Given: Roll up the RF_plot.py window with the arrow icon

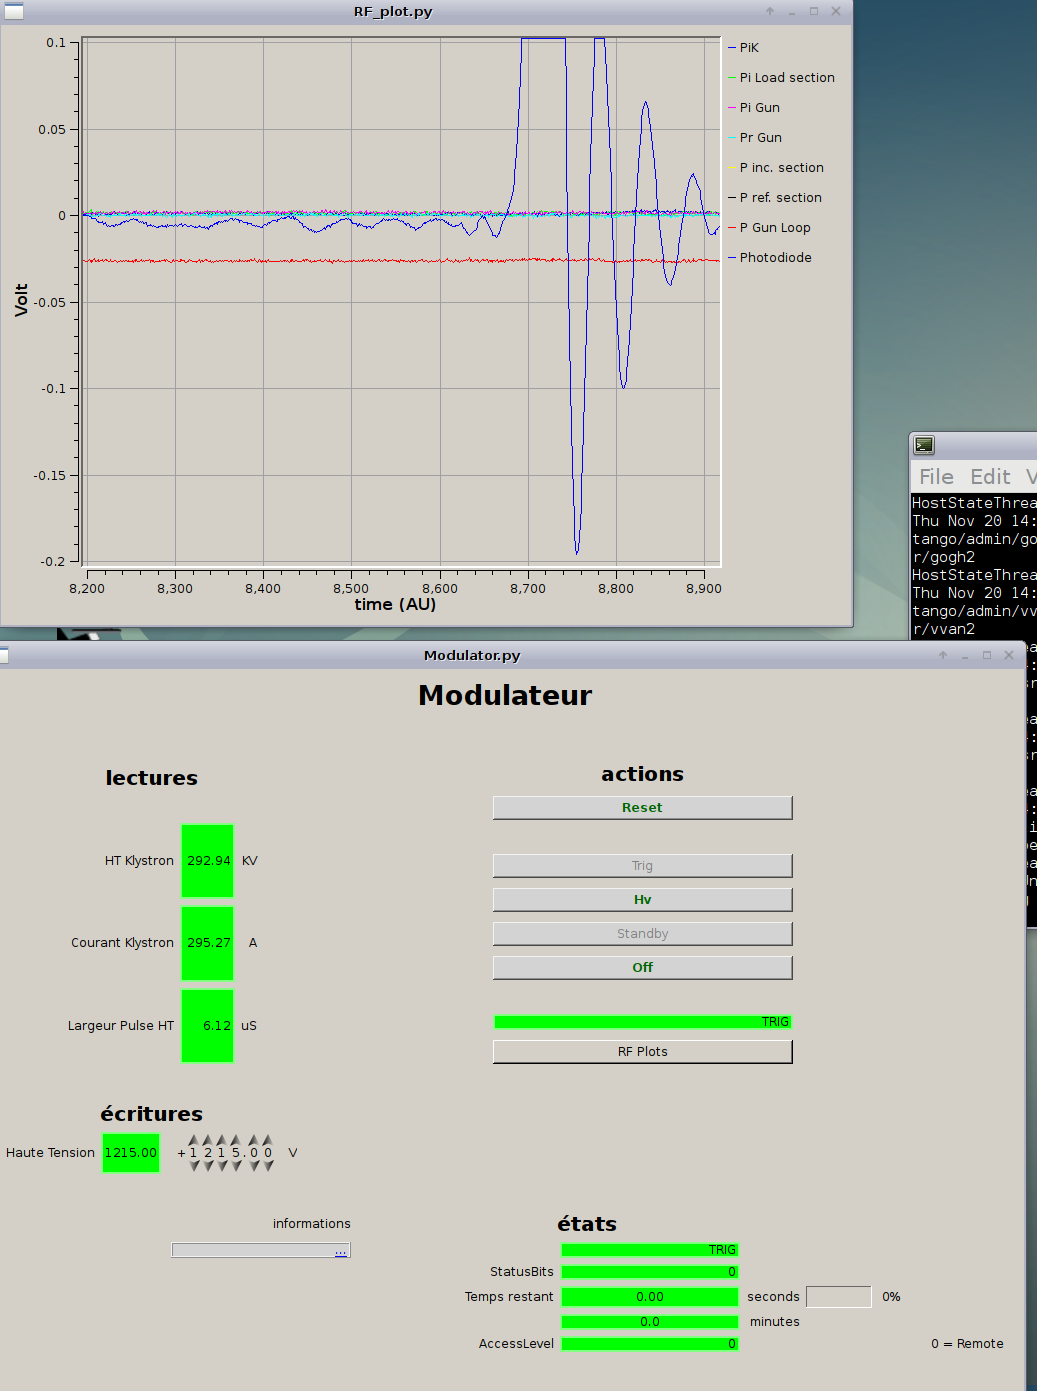Looking at the screenshot, I should (x=769, y=11).
